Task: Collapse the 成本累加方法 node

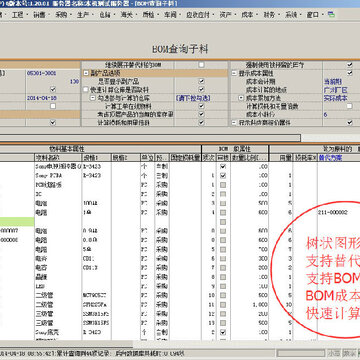Action: click(x=241, y=98)
